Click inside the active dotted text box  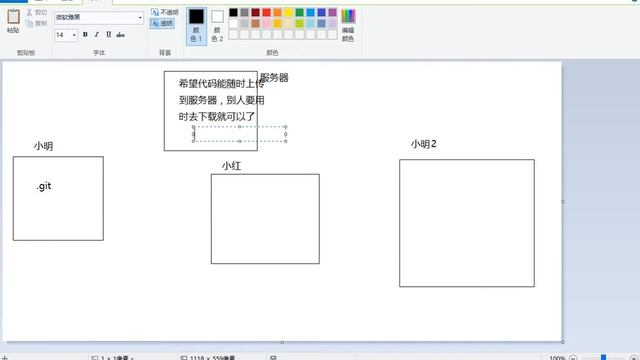(240, 134)
